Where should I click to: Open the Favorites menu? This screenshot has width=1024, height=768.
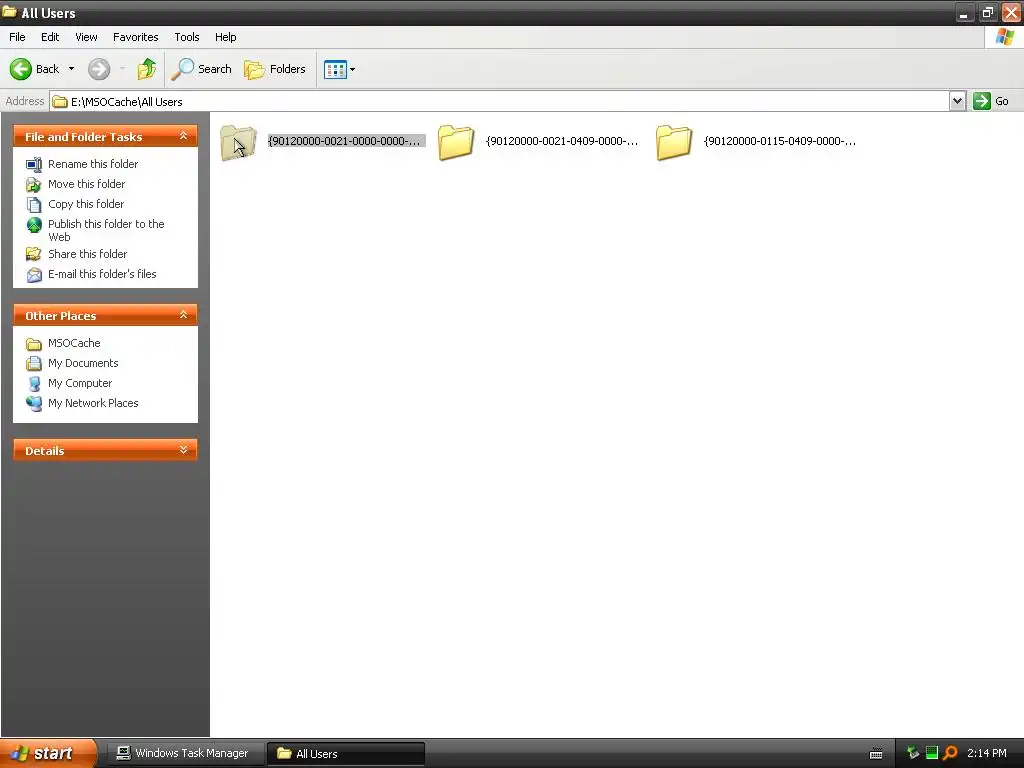(135, 37)
